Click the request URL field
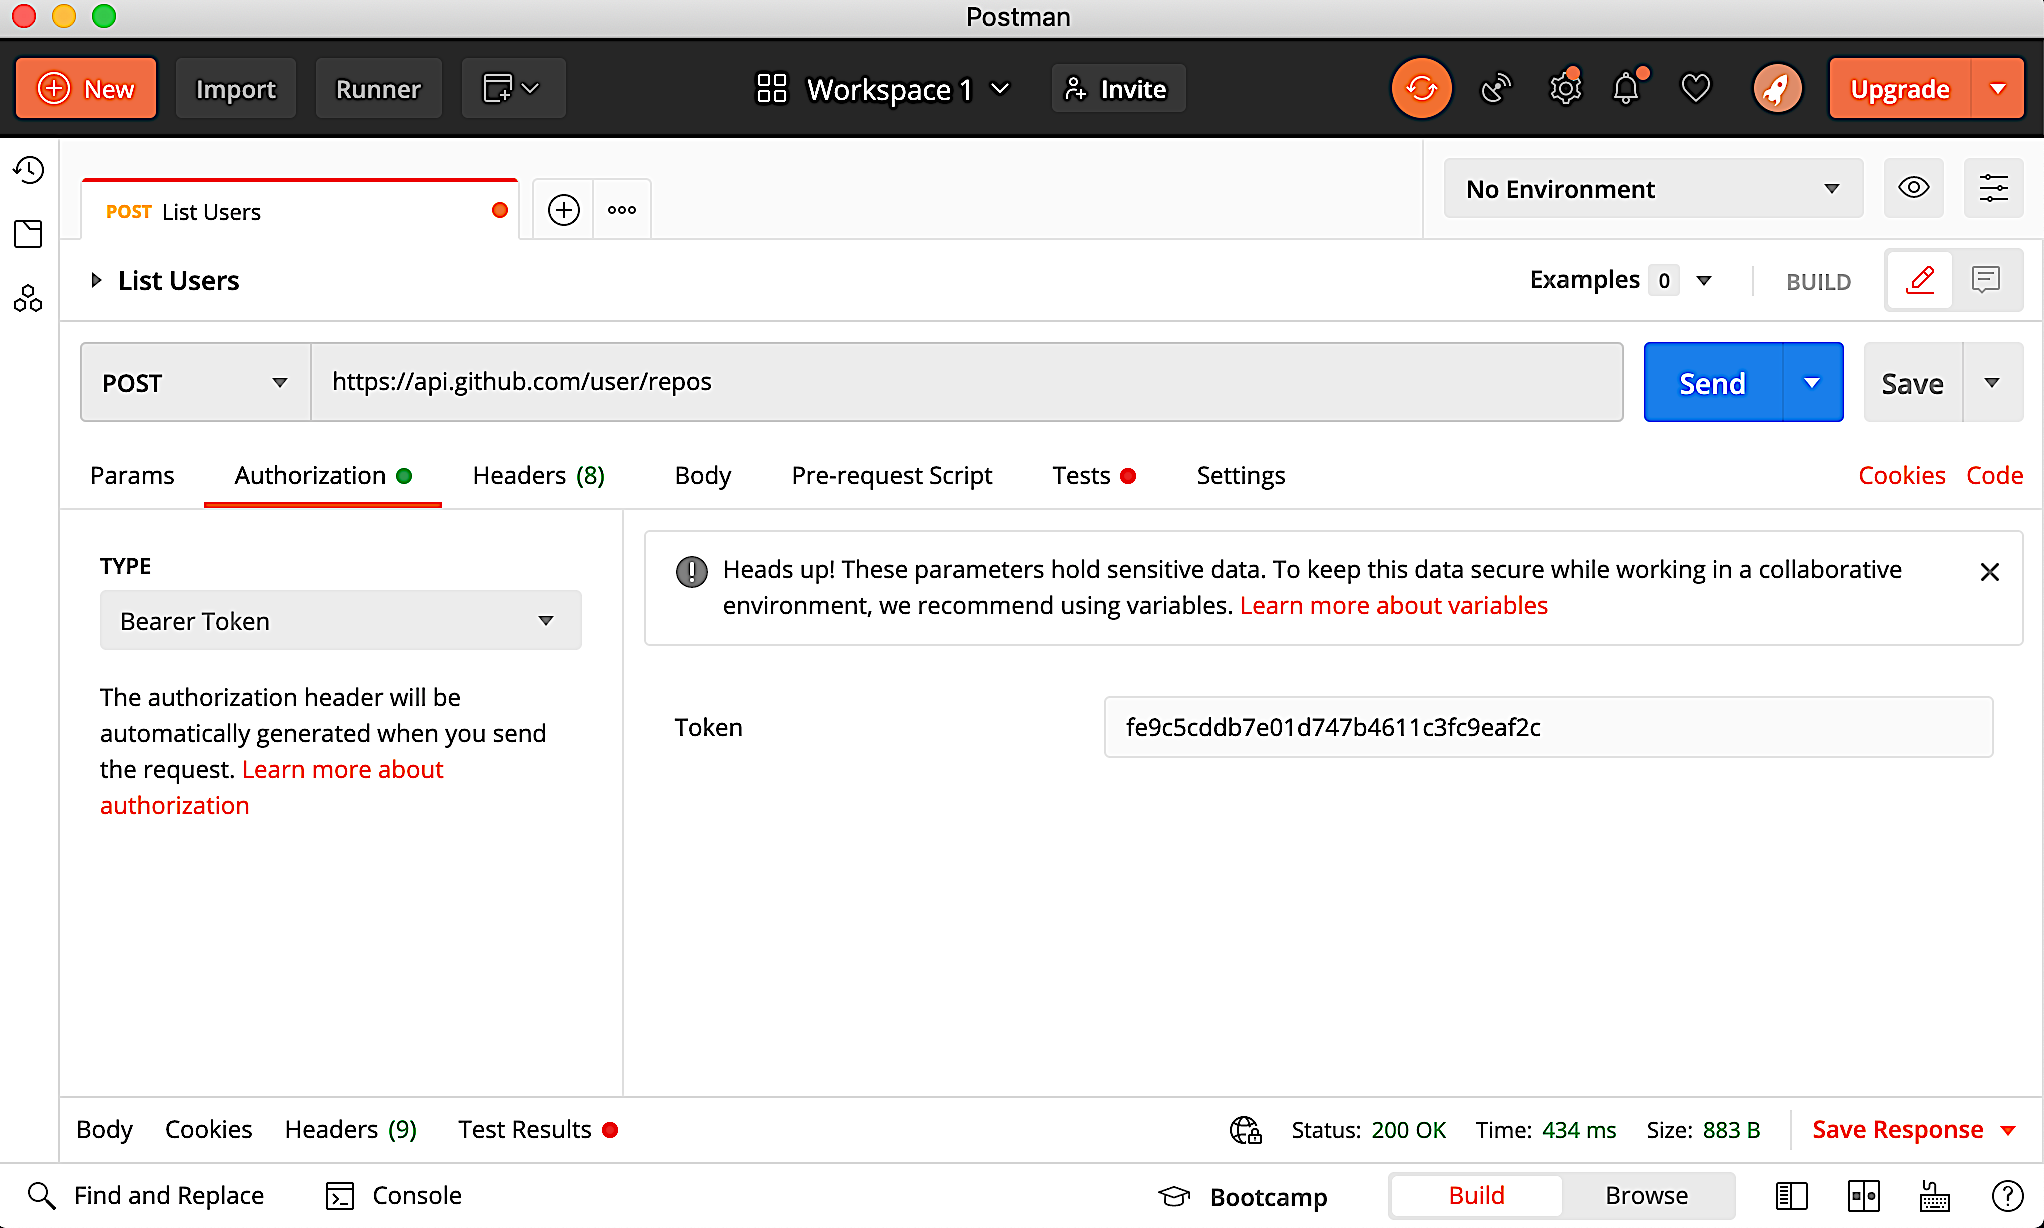The width and height of the screenshot is (2044, 1228). (x=966, y=382)
